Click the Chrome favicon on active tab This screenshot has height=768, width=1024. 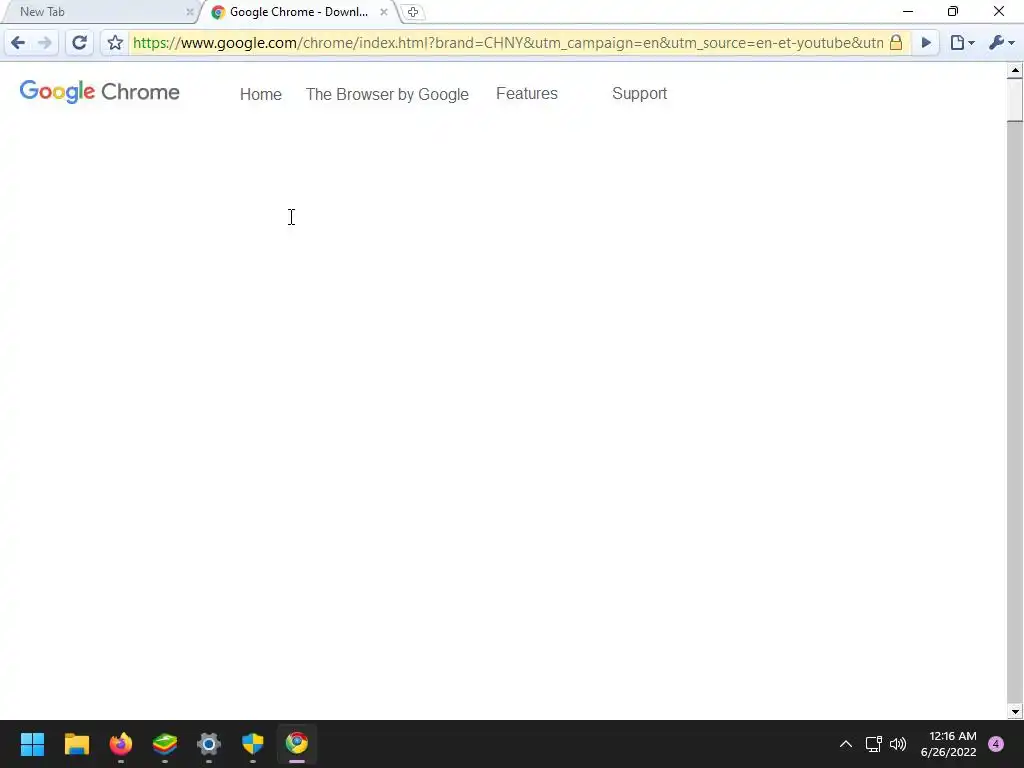click(218, 12)
